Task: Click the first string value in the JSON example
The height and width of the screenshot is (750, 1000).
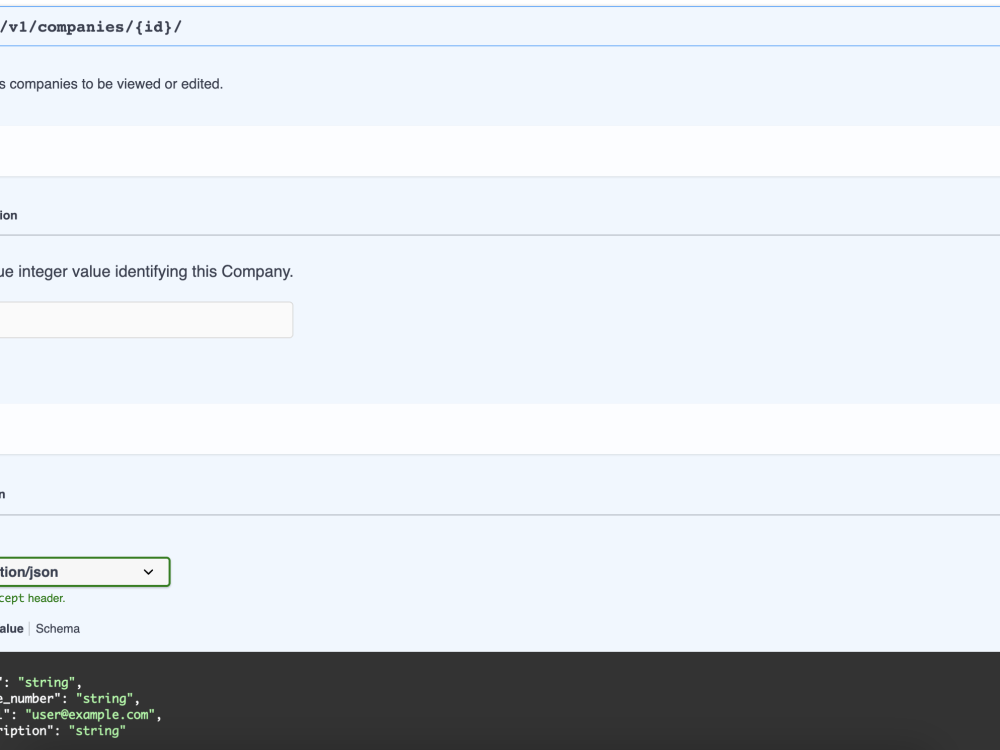Action: click(46, 682)
